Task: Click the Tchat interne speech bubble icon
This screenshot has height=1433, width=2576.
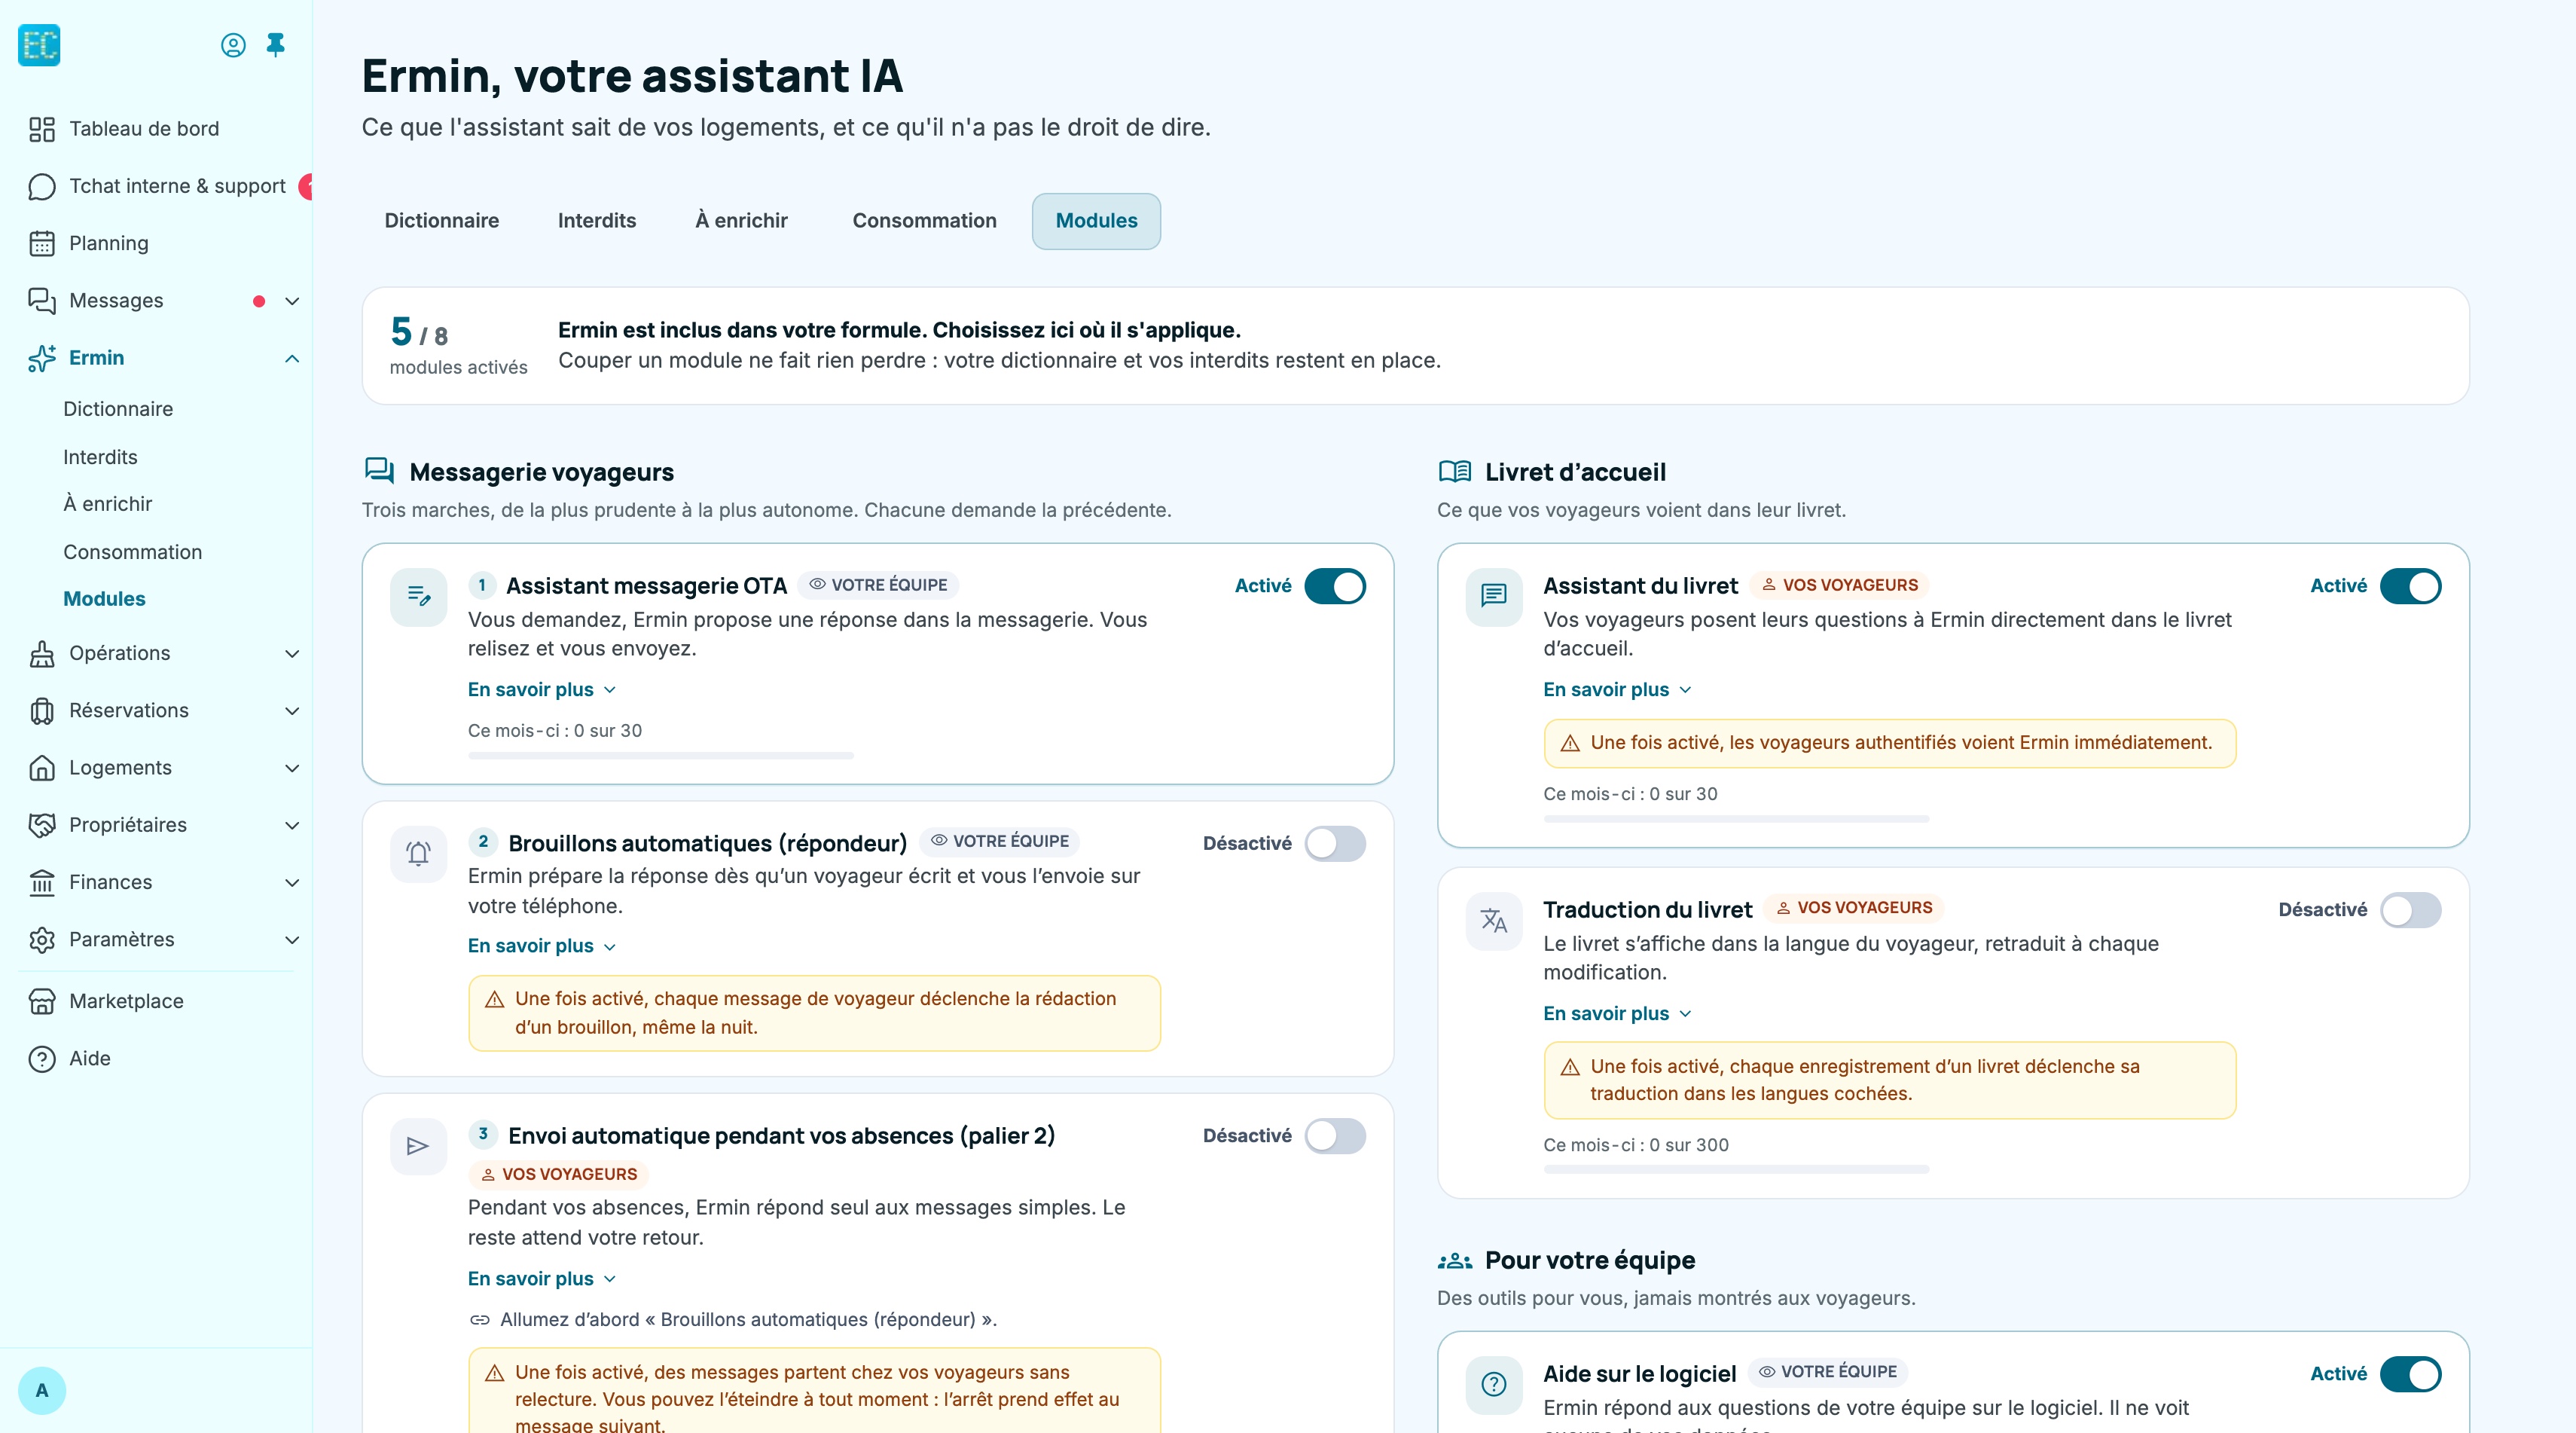Action: 42,186
